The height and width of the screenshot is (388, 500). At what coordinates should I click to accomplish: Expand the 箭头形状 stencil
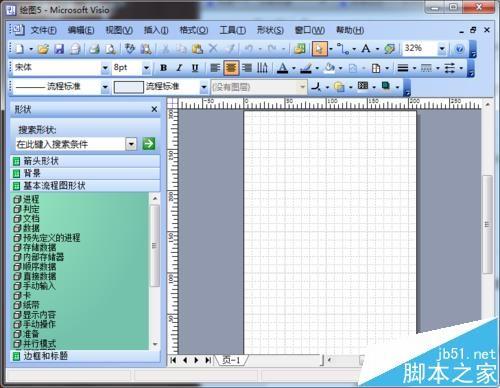pyautogui.click(x=85, y=161)
